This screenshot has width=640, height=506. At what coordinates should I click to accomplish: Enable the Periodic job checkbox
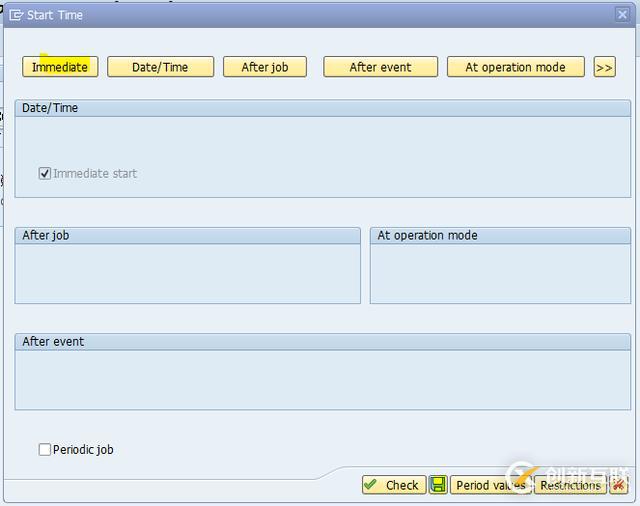tap(44, 449)
